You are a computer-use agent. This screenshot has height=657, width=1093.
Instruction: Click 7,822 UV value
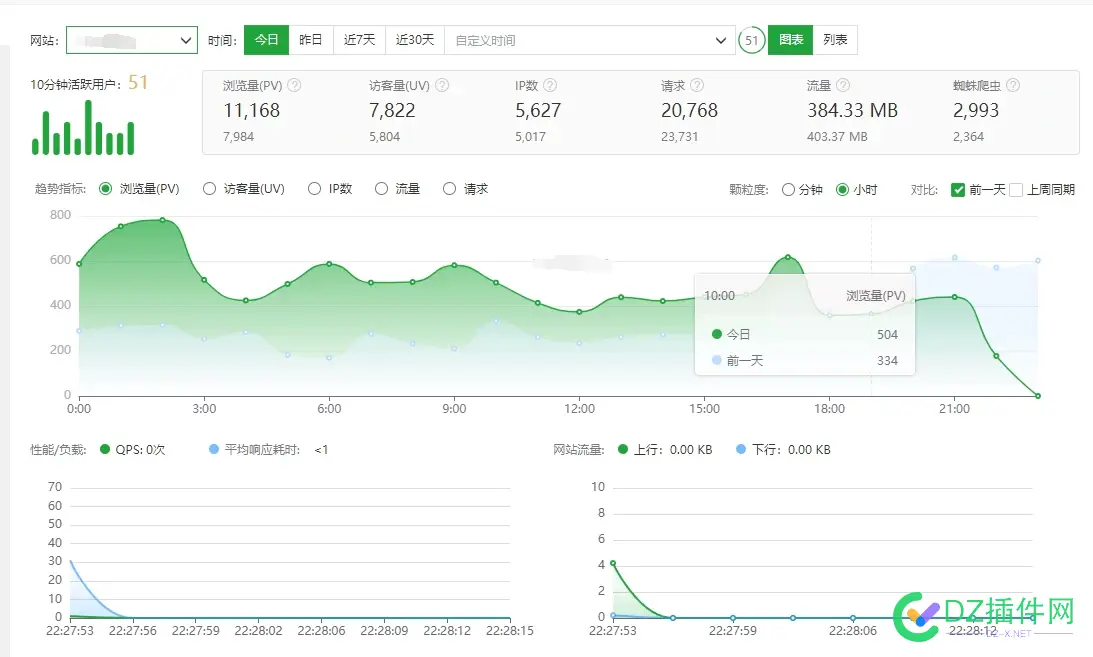click(x=392, y=111)
